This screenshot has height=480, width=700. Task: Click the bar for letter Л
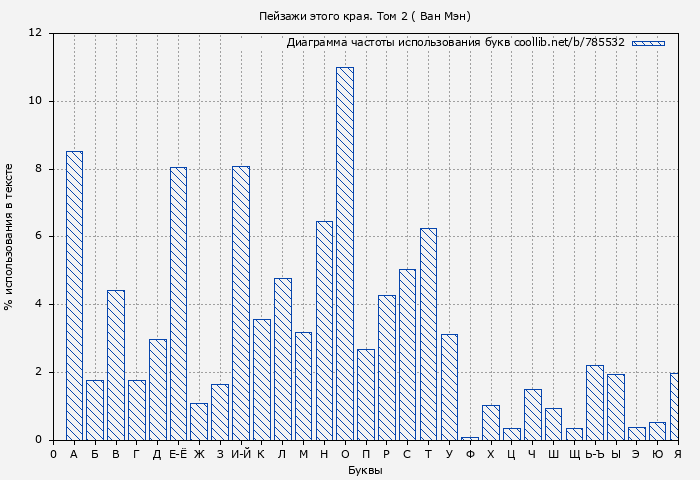click(283, 359)
